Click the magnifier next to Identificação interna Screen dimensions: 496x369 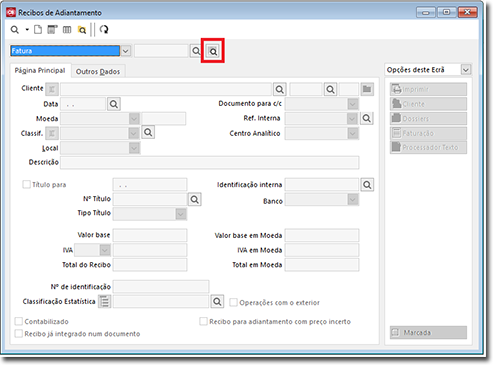[x=367, y=185]
